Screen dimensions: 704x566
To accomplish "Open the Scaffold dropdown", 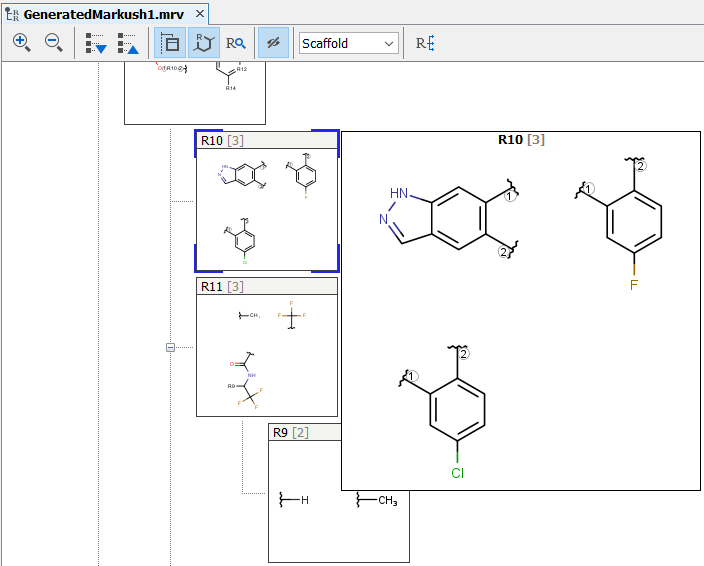I will (349, 43).
